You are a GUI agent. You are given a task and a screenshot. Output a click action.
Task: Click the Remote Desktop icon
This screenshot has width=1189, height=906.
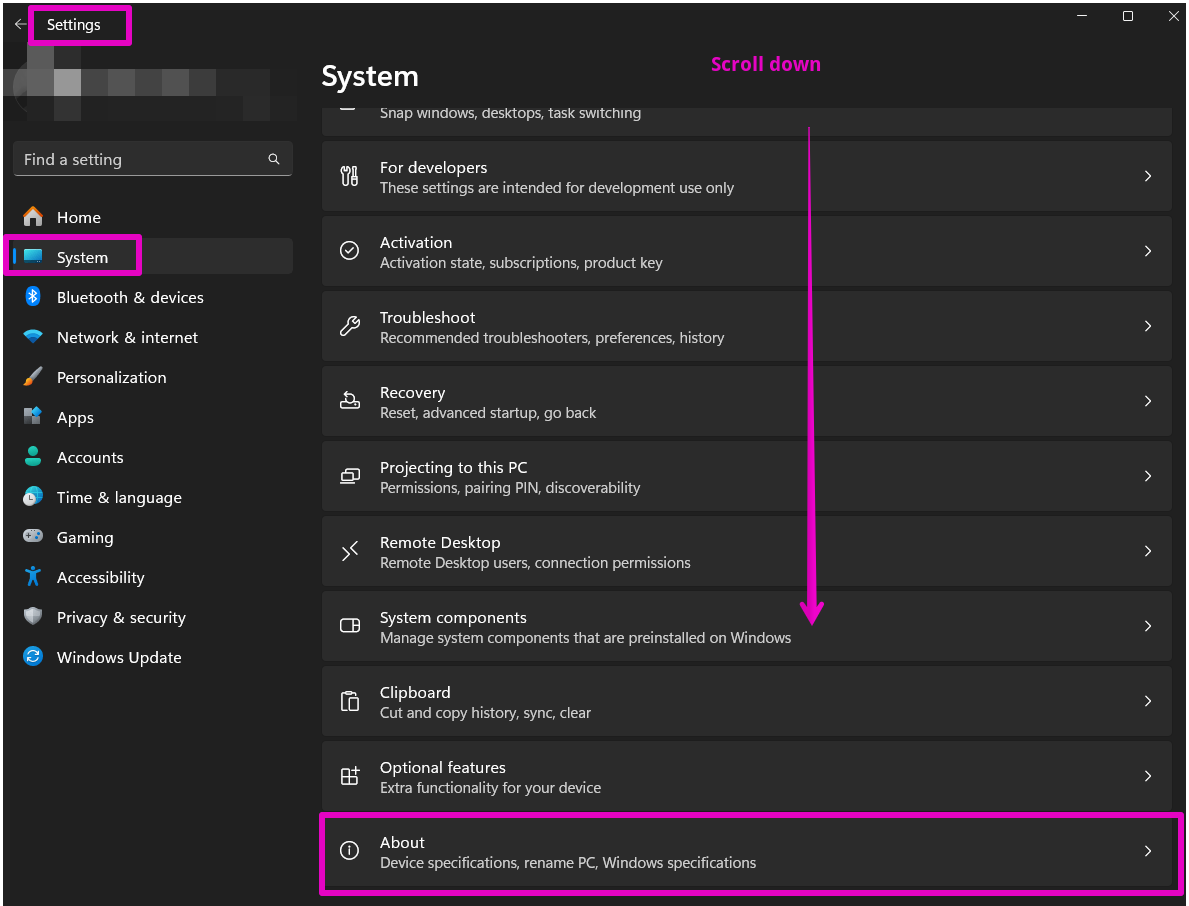(350, 550)
